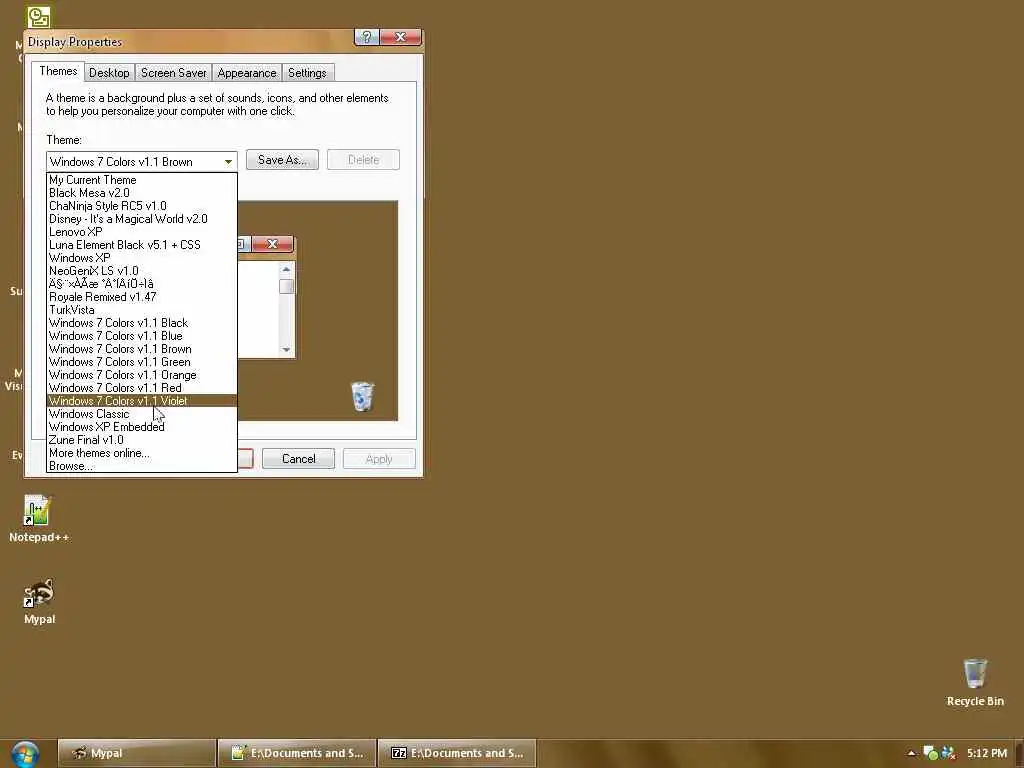Switch to the Settings tab
This screenshot has width=1024, height=768.
307,72
